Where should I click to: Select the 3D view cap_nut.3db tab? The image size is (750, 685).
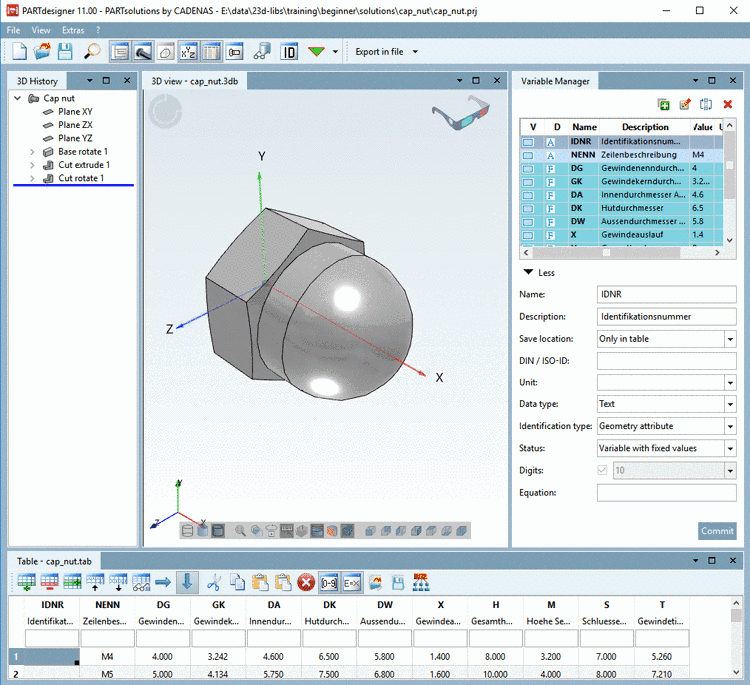pyautogui.click(x=193, y=80)
